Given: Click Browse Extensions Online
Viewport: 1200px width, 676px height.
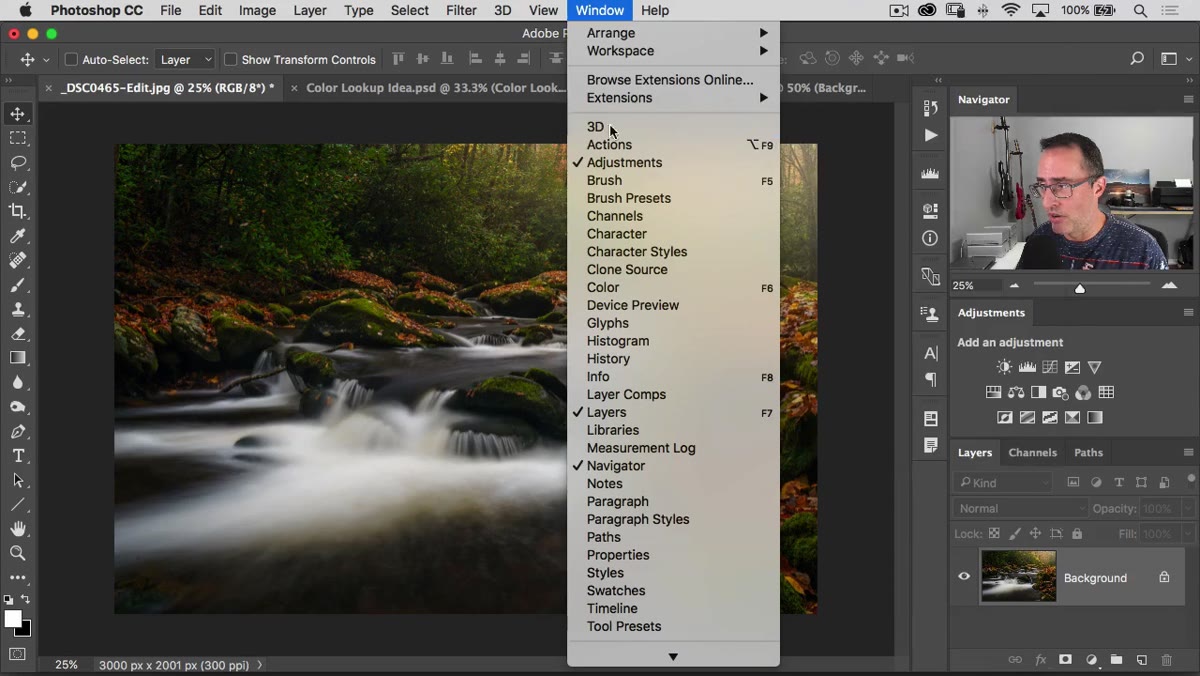Looking at the screenshot, I should (x=673, y=80).
